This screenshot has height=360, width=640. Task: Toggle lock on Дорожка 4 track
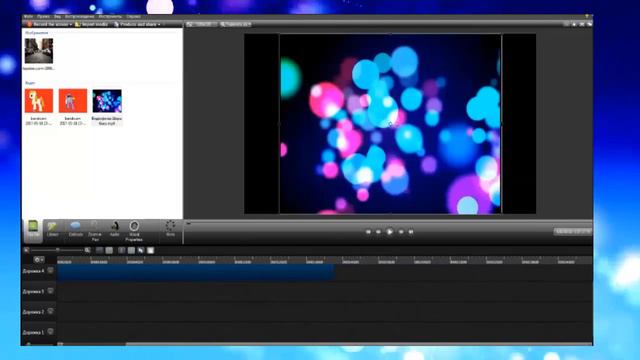(x=51, y=270)
